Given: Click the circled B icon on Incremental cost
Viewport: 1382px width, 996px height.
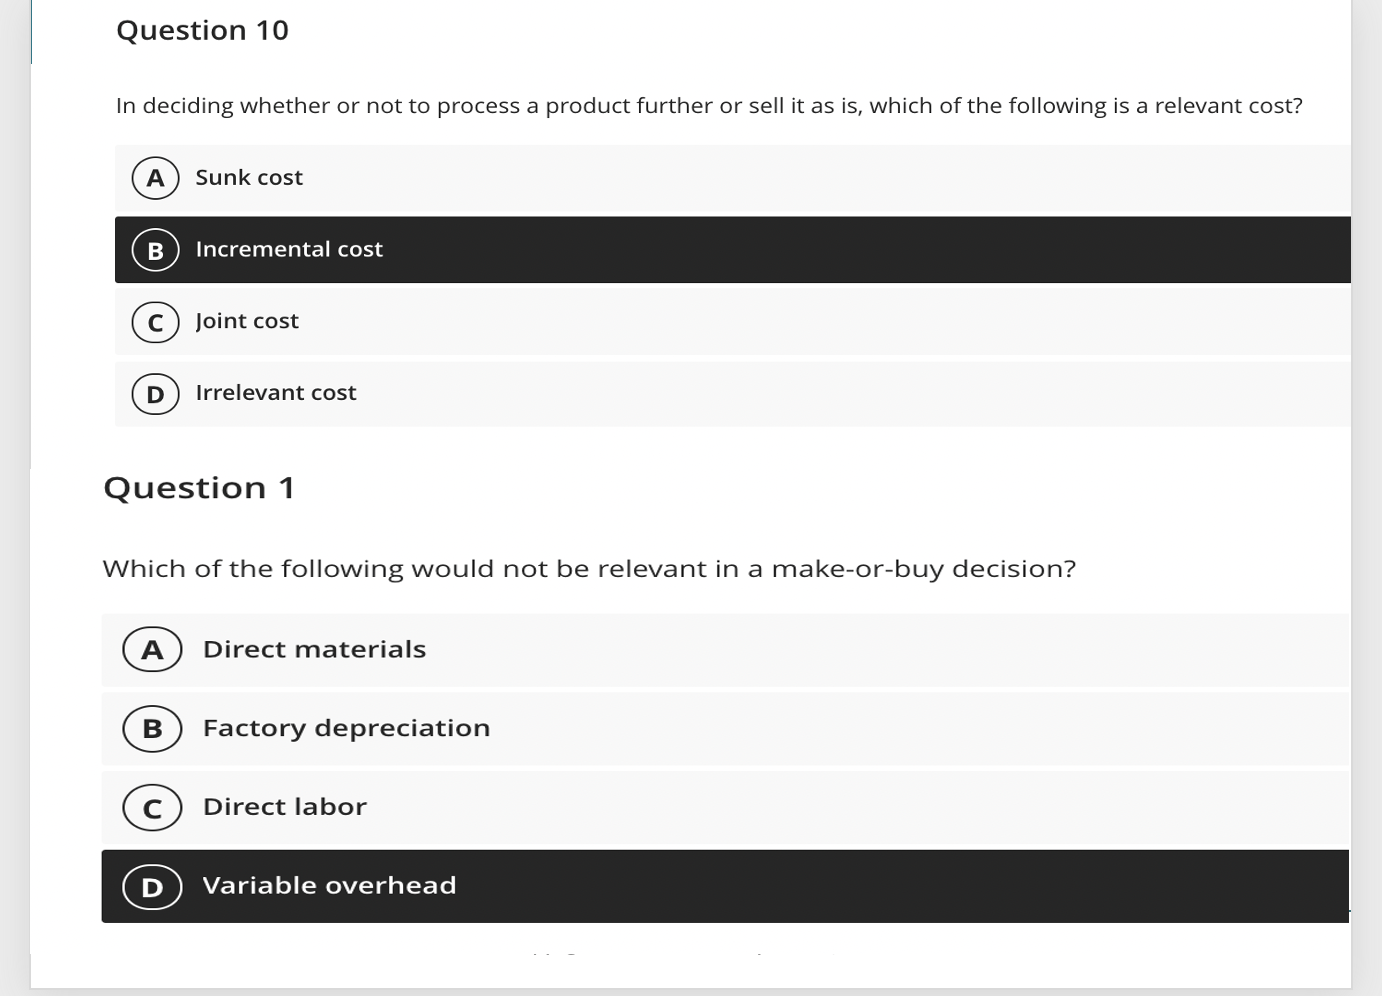Looking at the screenshot, I should click(x=155, y=250).
